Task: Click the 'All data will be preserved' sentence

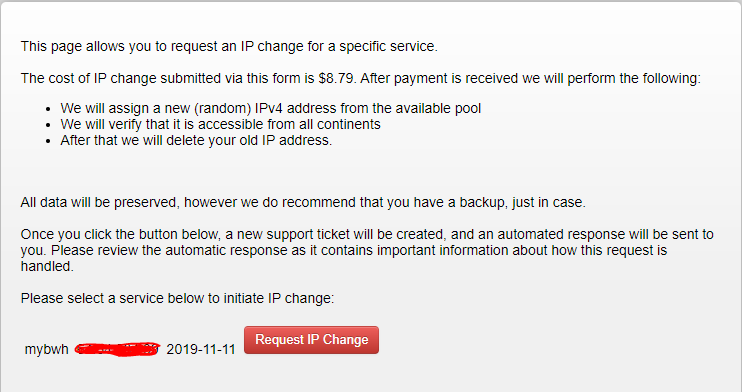Action: click(x=303, y=203)
